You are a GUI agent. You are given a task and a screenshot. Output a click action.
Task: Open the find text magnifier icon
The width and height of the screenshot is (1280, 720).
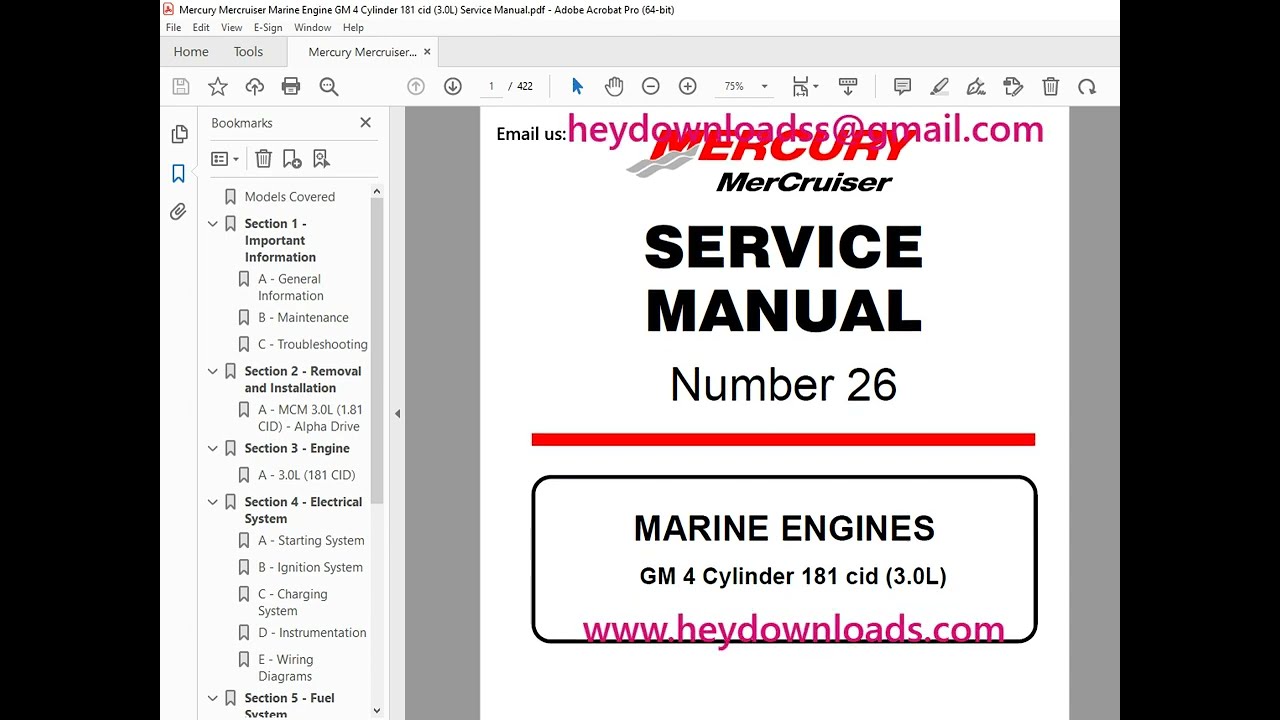[x=328, y=87]
